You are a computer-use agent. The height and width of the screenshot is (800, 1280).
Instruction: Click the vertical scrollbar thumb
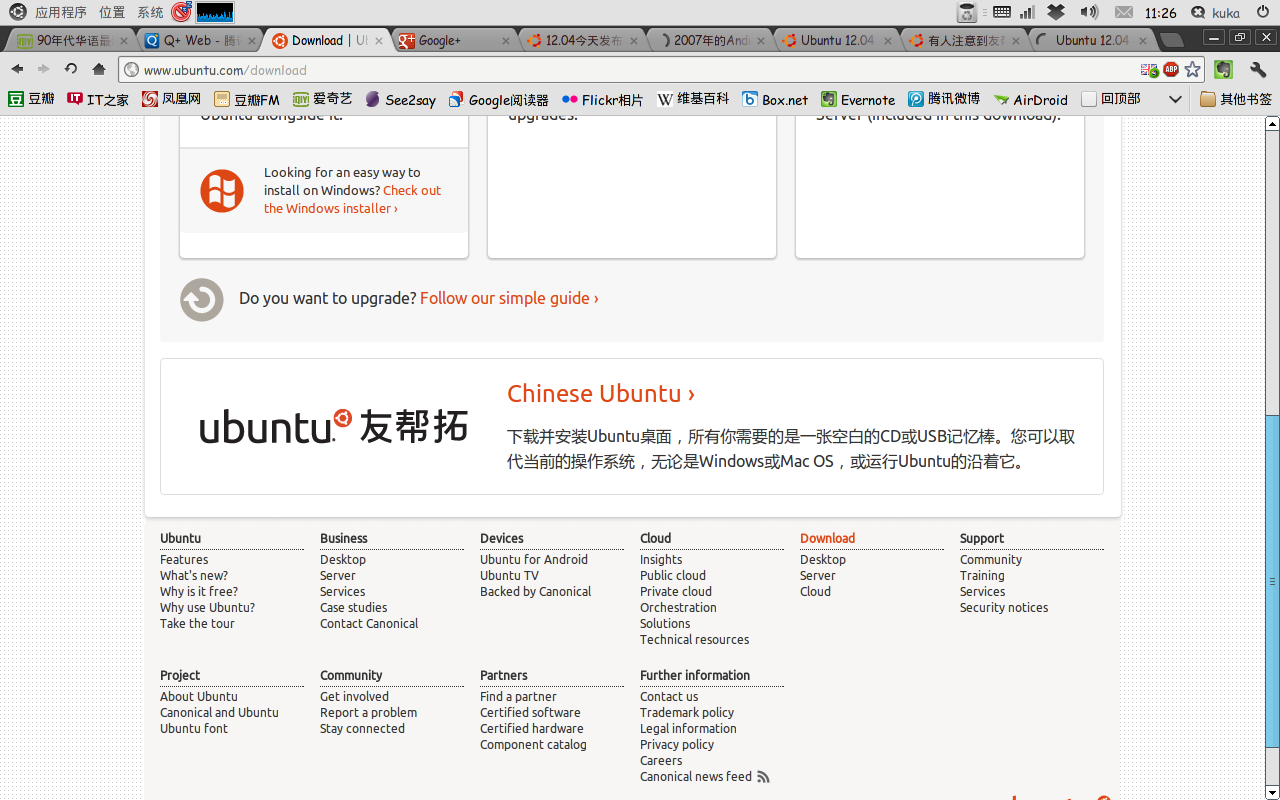1272,581
